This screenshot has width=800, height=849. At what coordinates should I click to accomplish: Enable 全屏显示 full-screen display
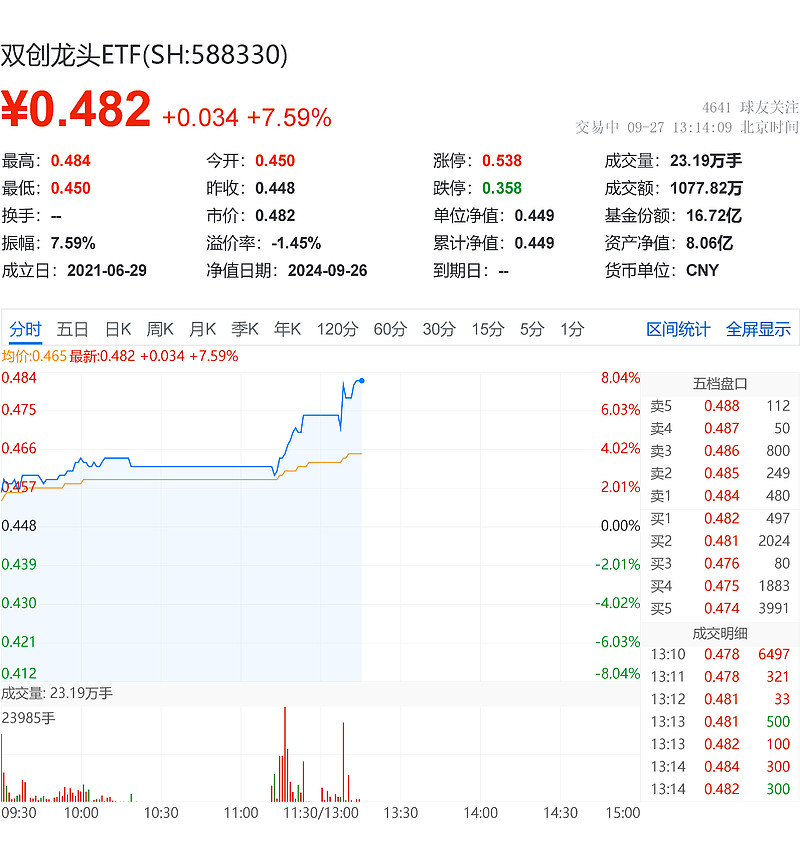(x=762, y=328)
